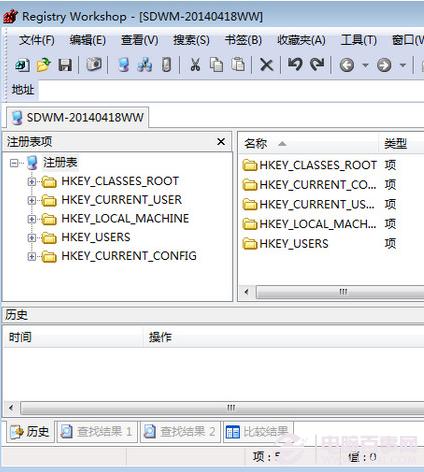Select HKEY_CURRENT_CONFIG tree item

point(129,256)
